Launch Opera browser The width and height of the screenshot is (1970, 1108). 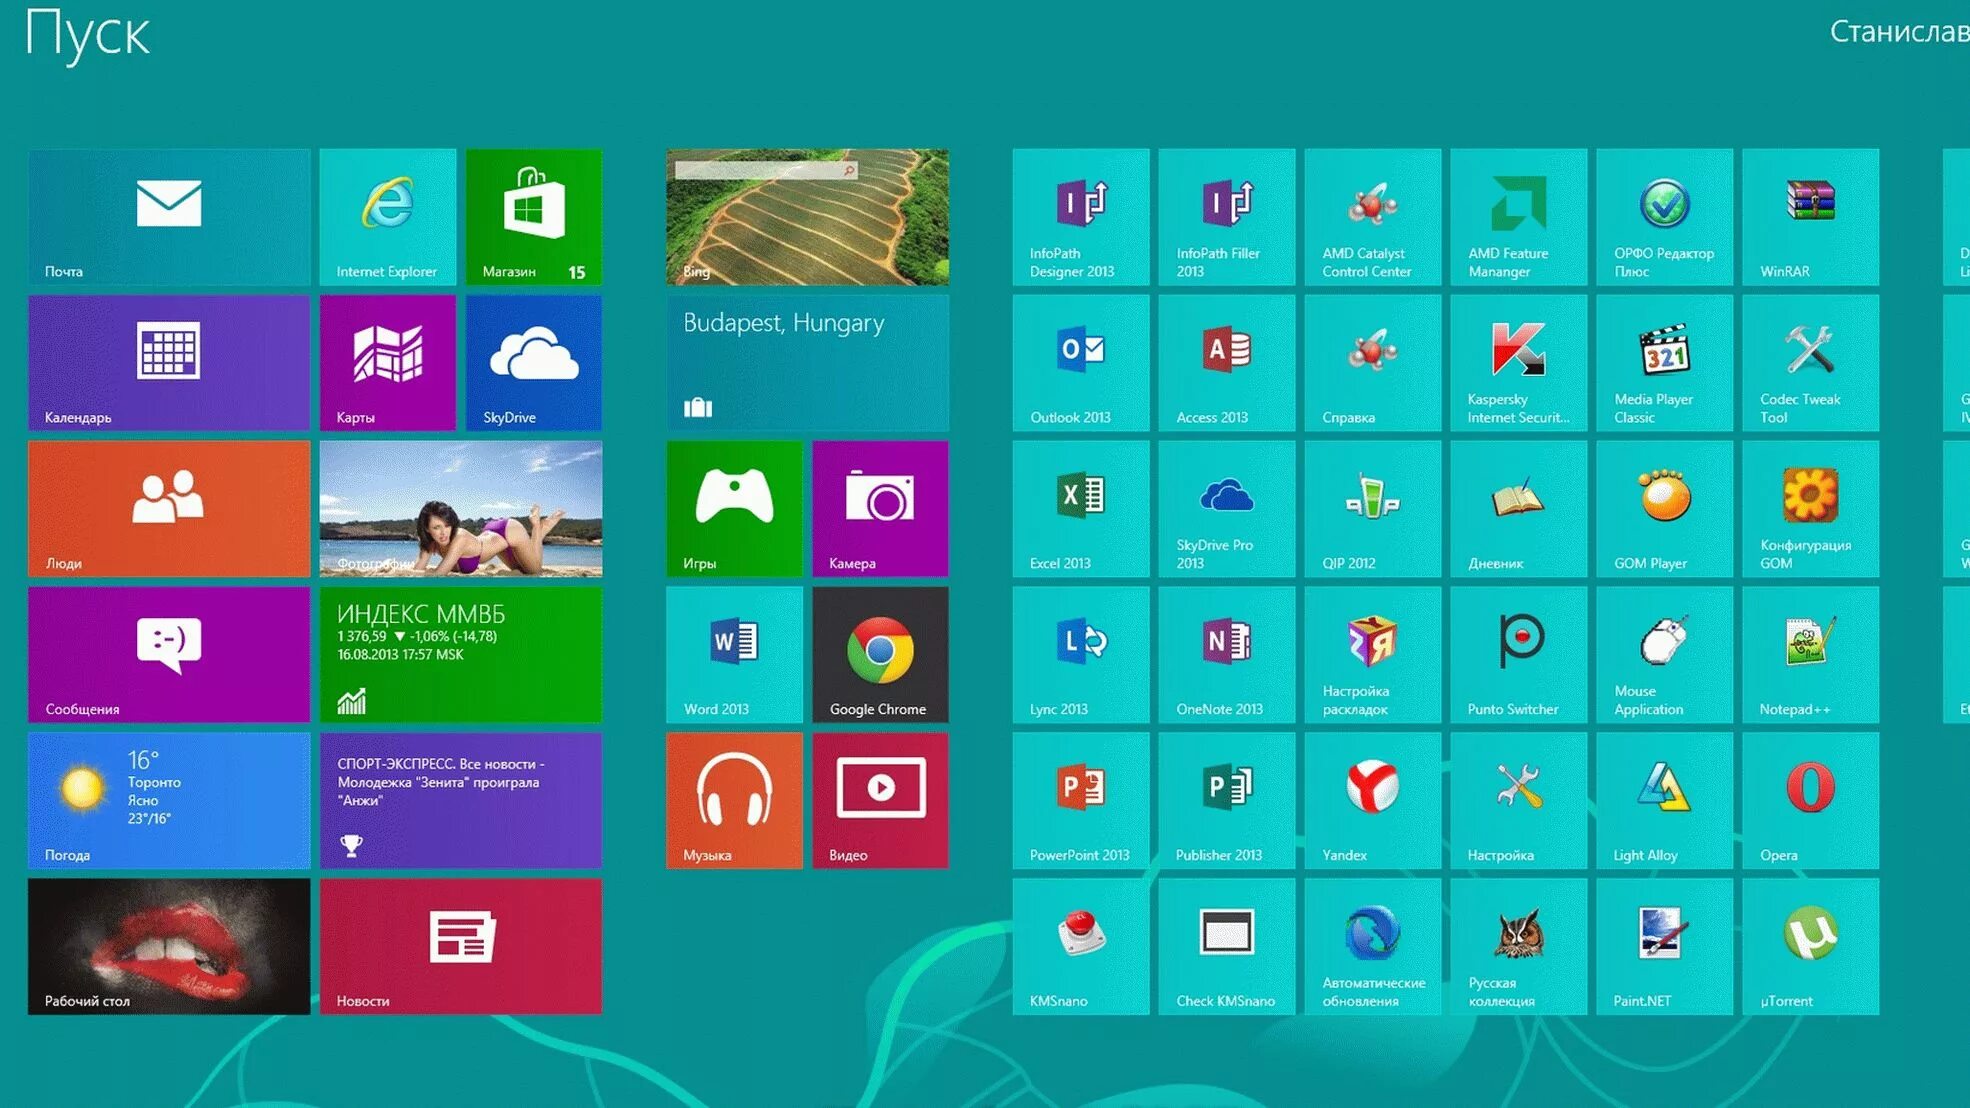pos(1811,801)
